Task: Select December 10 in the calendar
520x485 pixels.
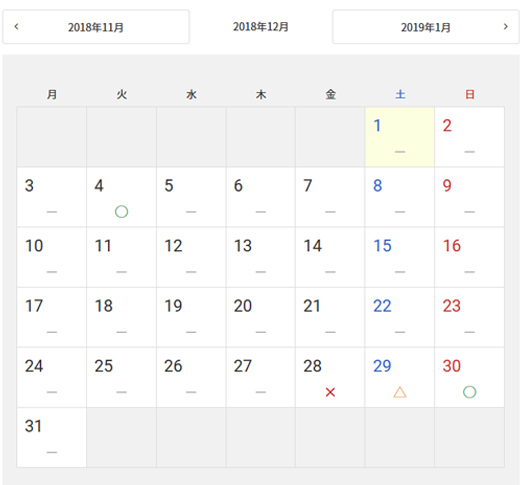Action: pos(52,257)
